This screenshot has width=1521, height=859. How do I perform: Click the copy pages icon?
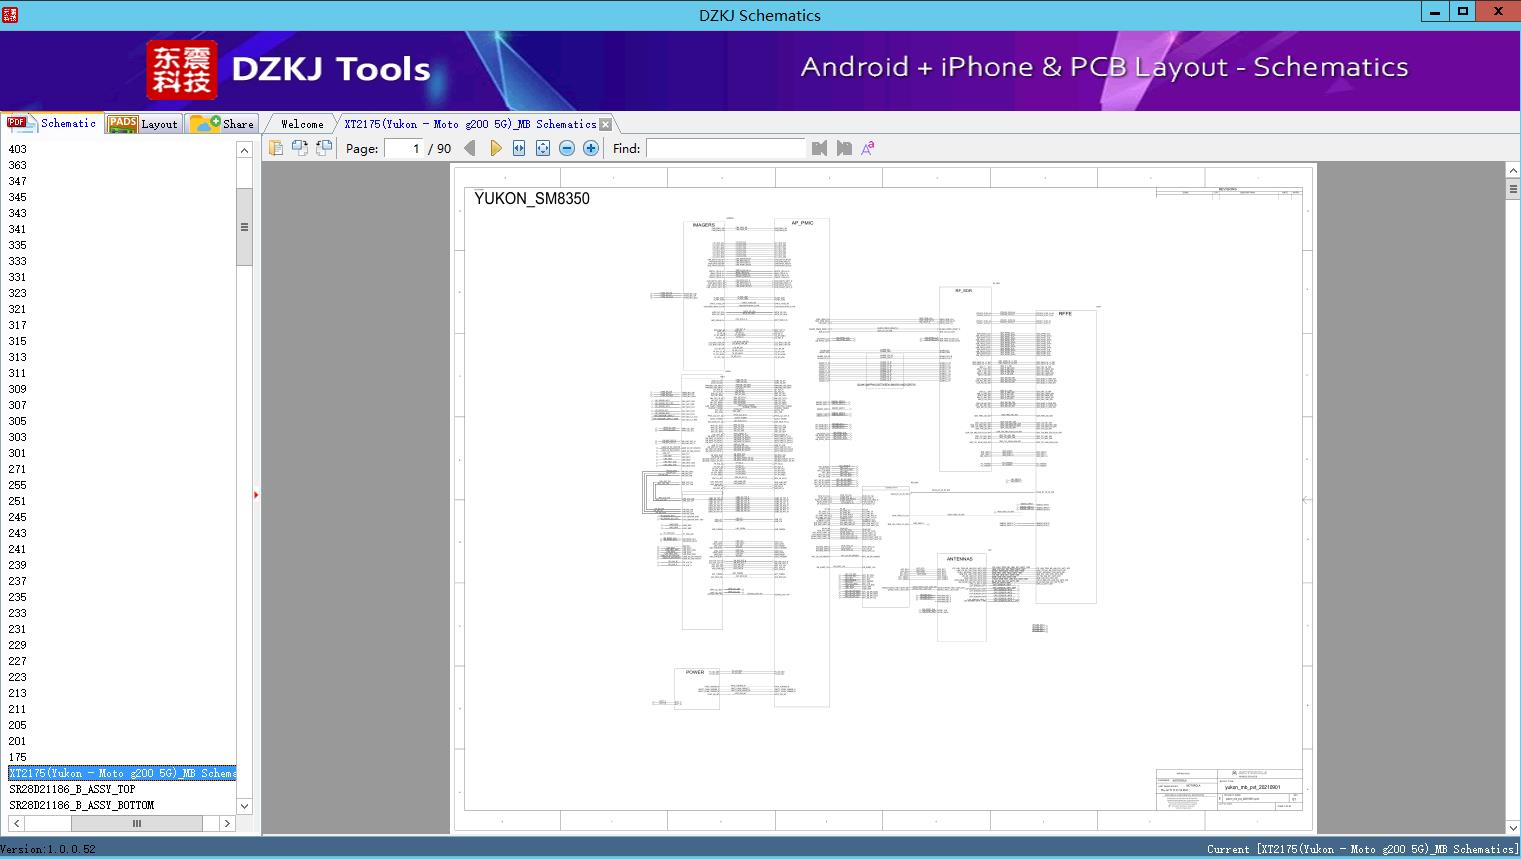click(x=275, y=148)
